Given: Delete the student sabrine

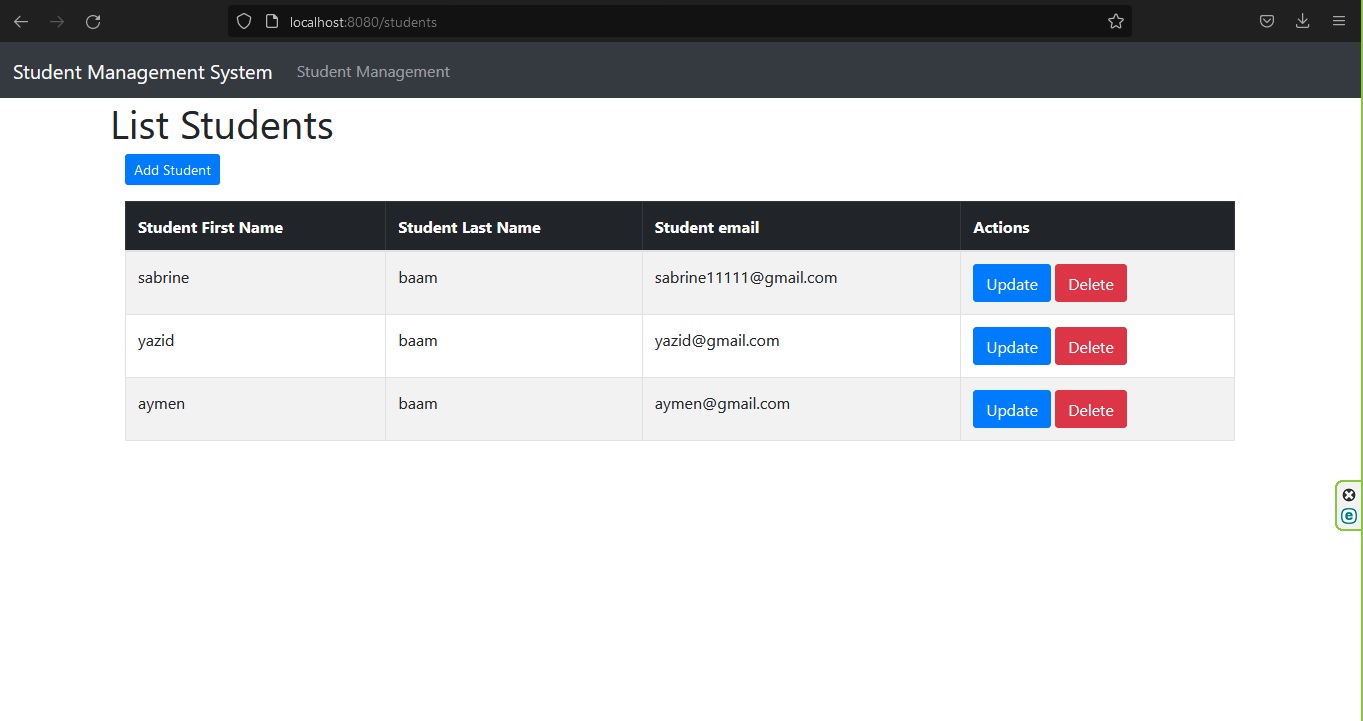Looking at the screenshot, I should [x=1090, y=284].
